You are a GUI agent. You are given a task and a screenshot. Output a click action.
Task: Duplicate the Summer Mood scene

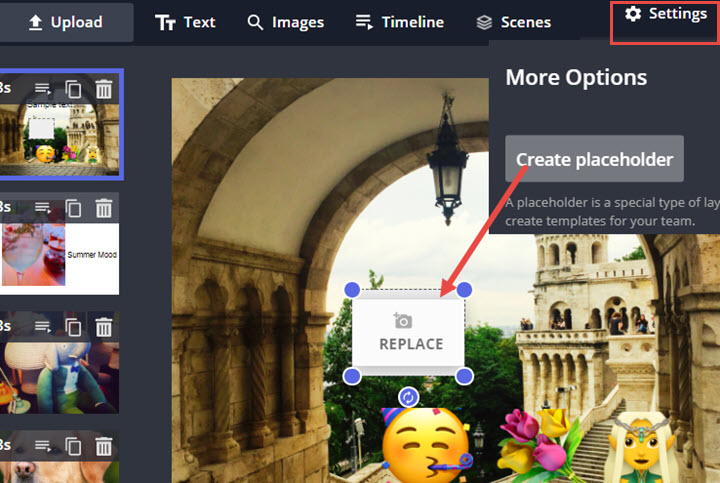pos(73,208)
